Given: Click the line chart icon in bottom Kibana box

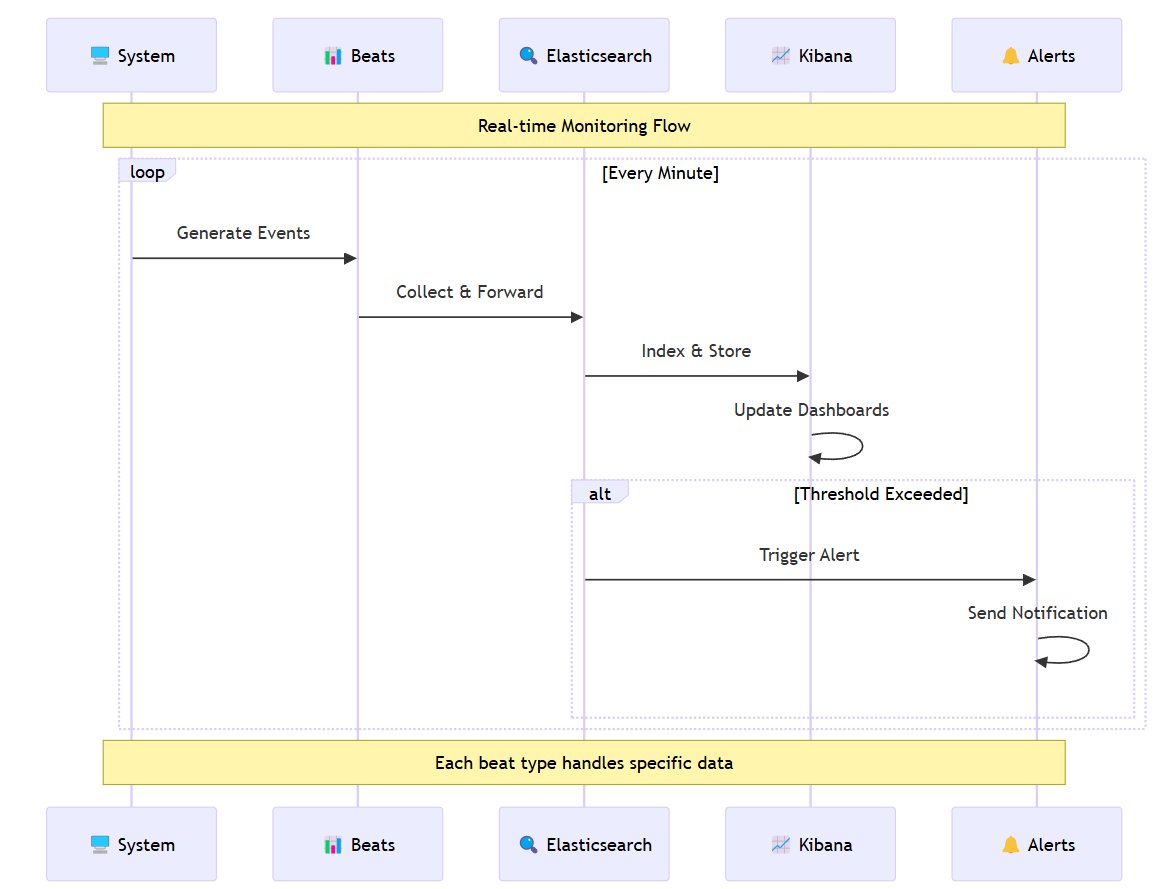Looking at the screenshot, I should 781,845.
